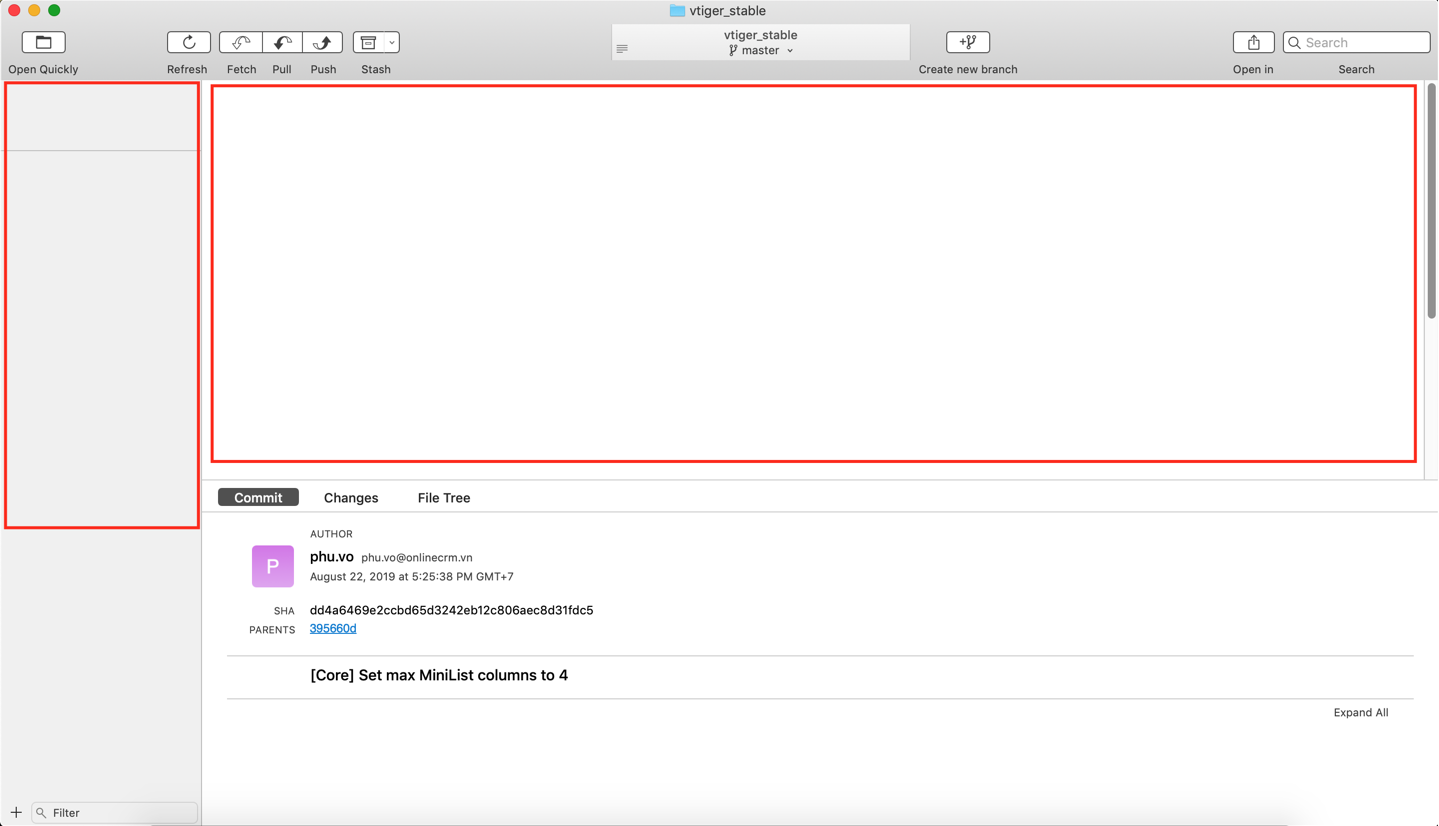The image size is (1439, 826).
Task: Refresh the repository status
Action: coord(189,42)
